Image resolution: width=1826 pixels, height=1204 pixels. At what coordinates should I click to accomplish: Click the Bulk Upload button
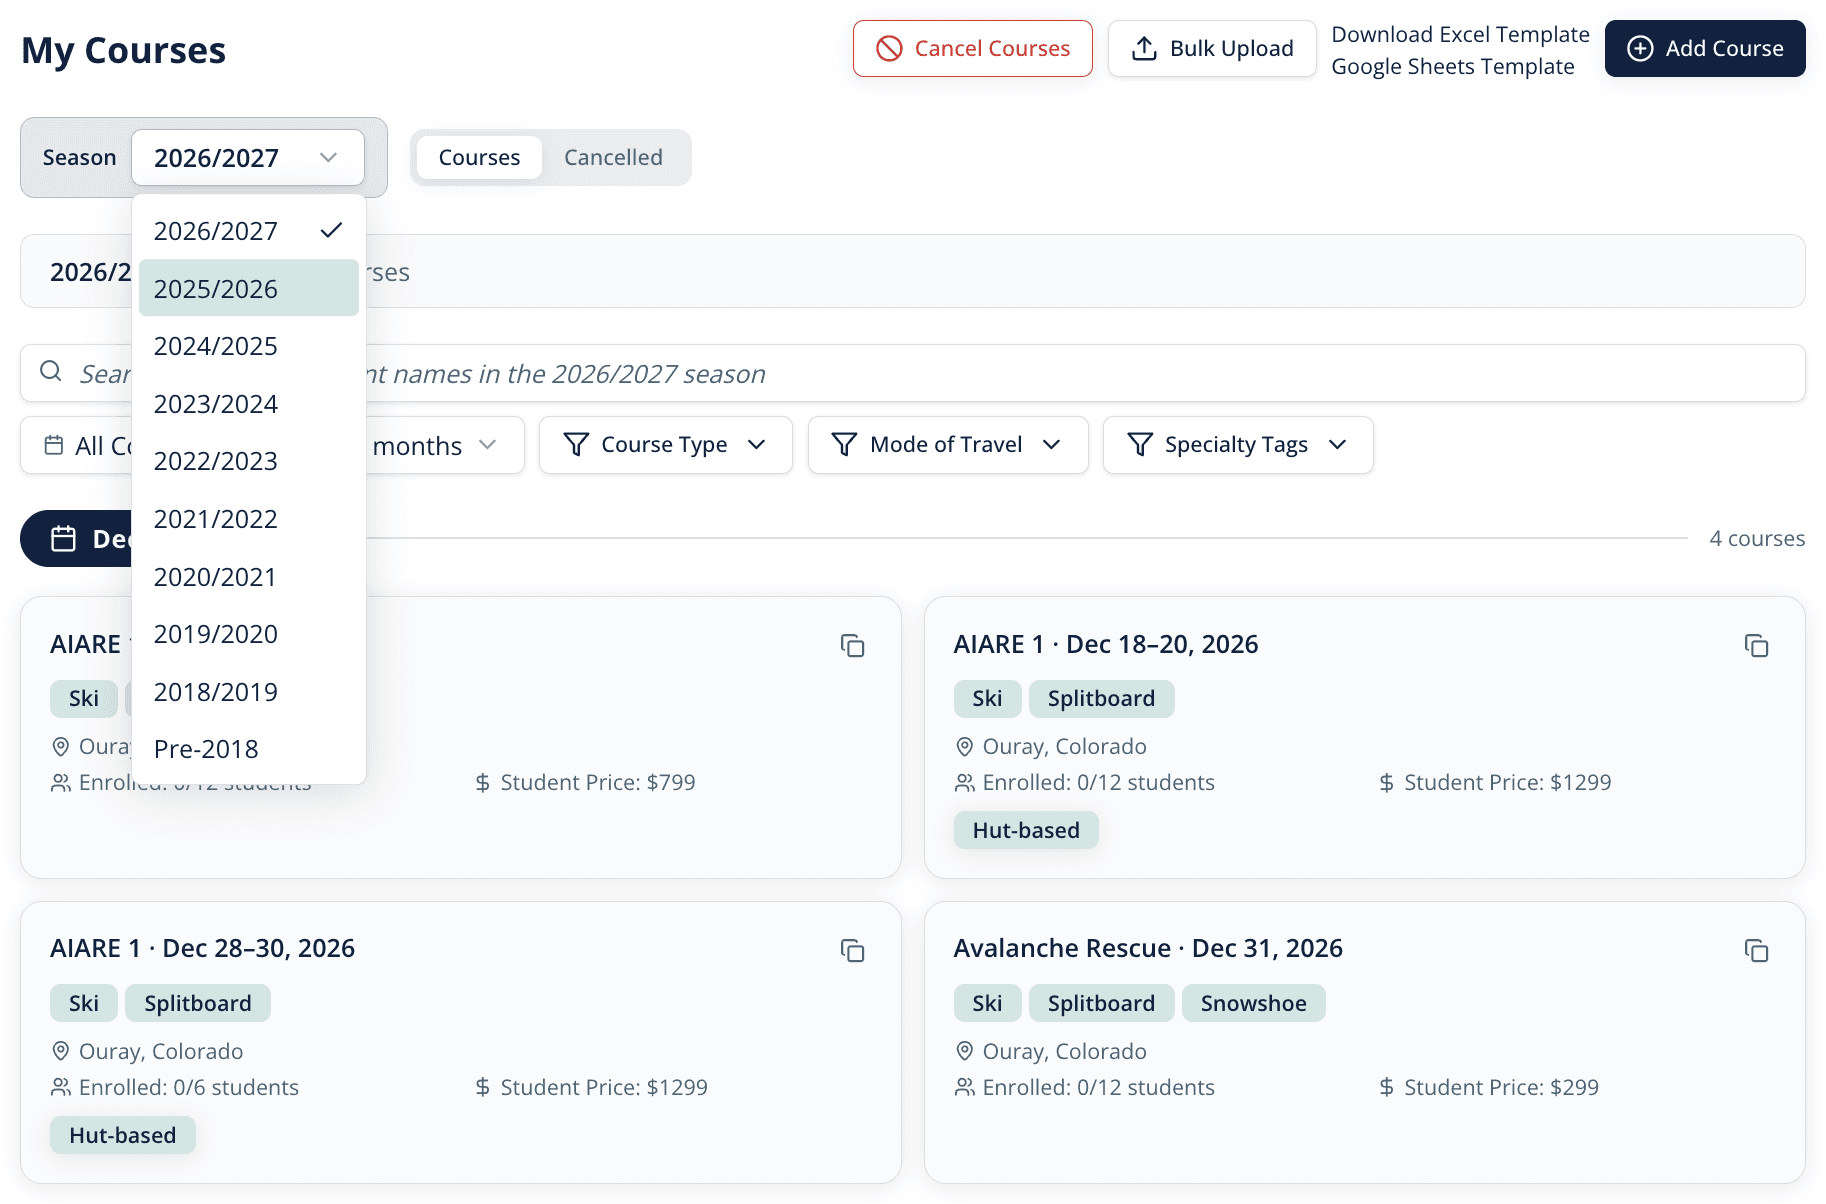pos(1212,48)
